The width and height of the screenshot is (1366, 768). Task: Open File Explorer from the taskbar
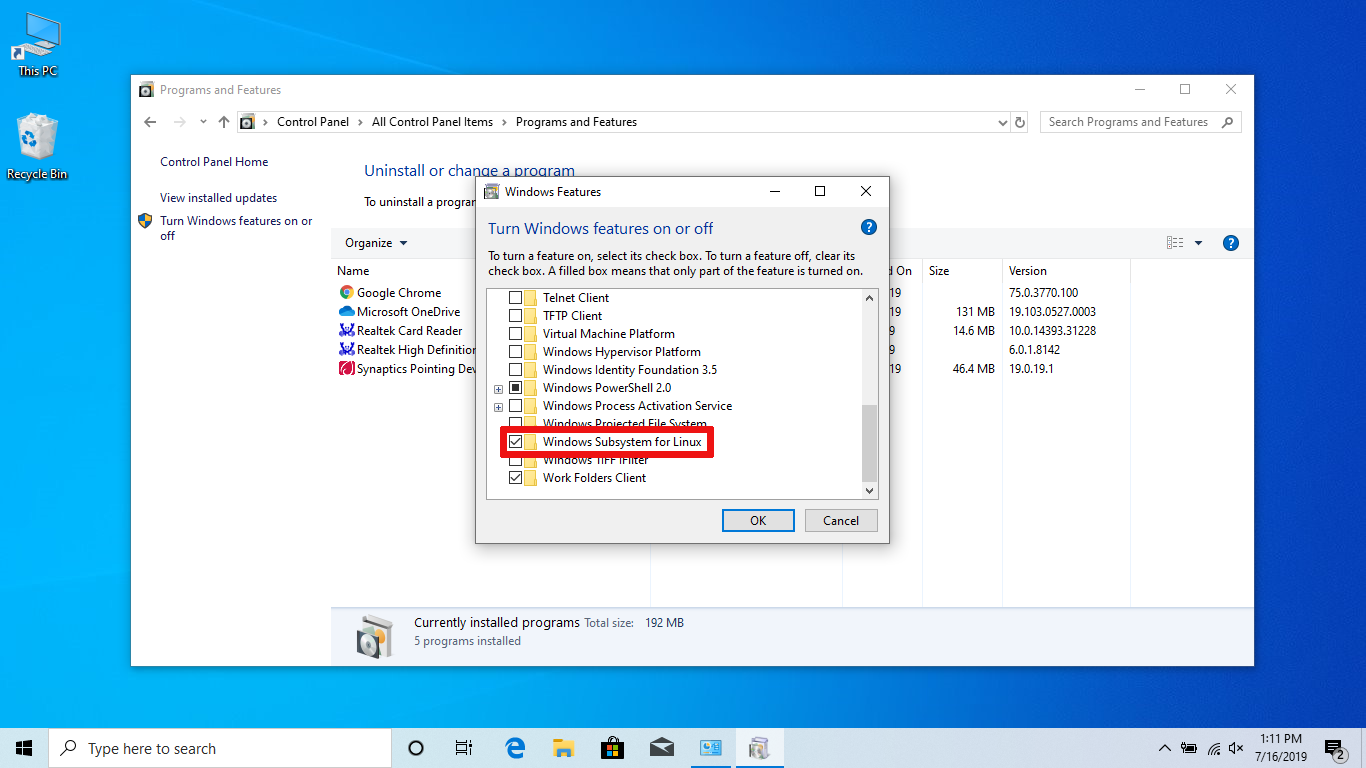pos(564,748)
